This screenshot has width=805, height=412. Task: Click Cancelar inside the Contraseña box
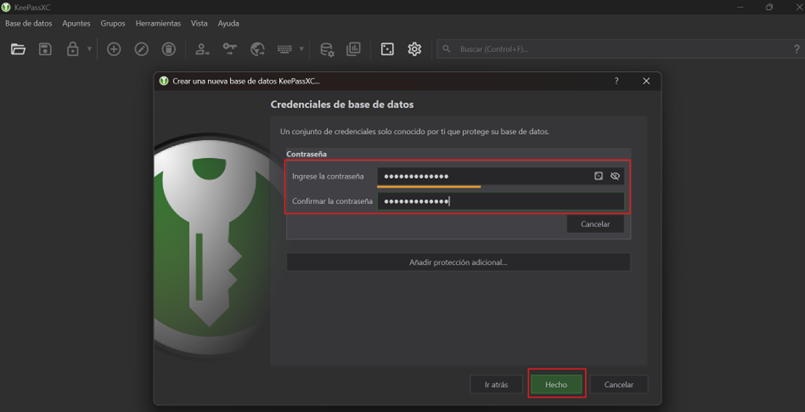click(595, 224)
